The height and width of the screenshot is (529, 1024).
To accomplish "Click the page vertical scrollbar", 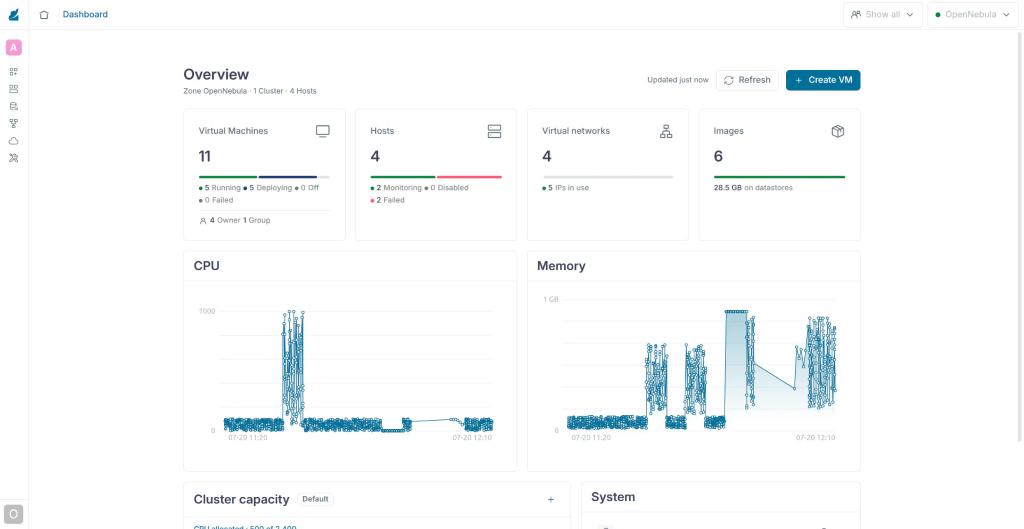I will click(x=1020, y=235).
